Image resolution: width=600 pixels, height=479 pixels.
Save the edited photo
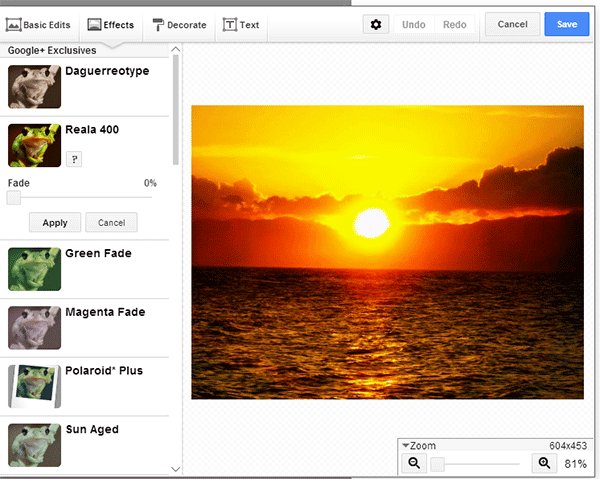[567, 24]
